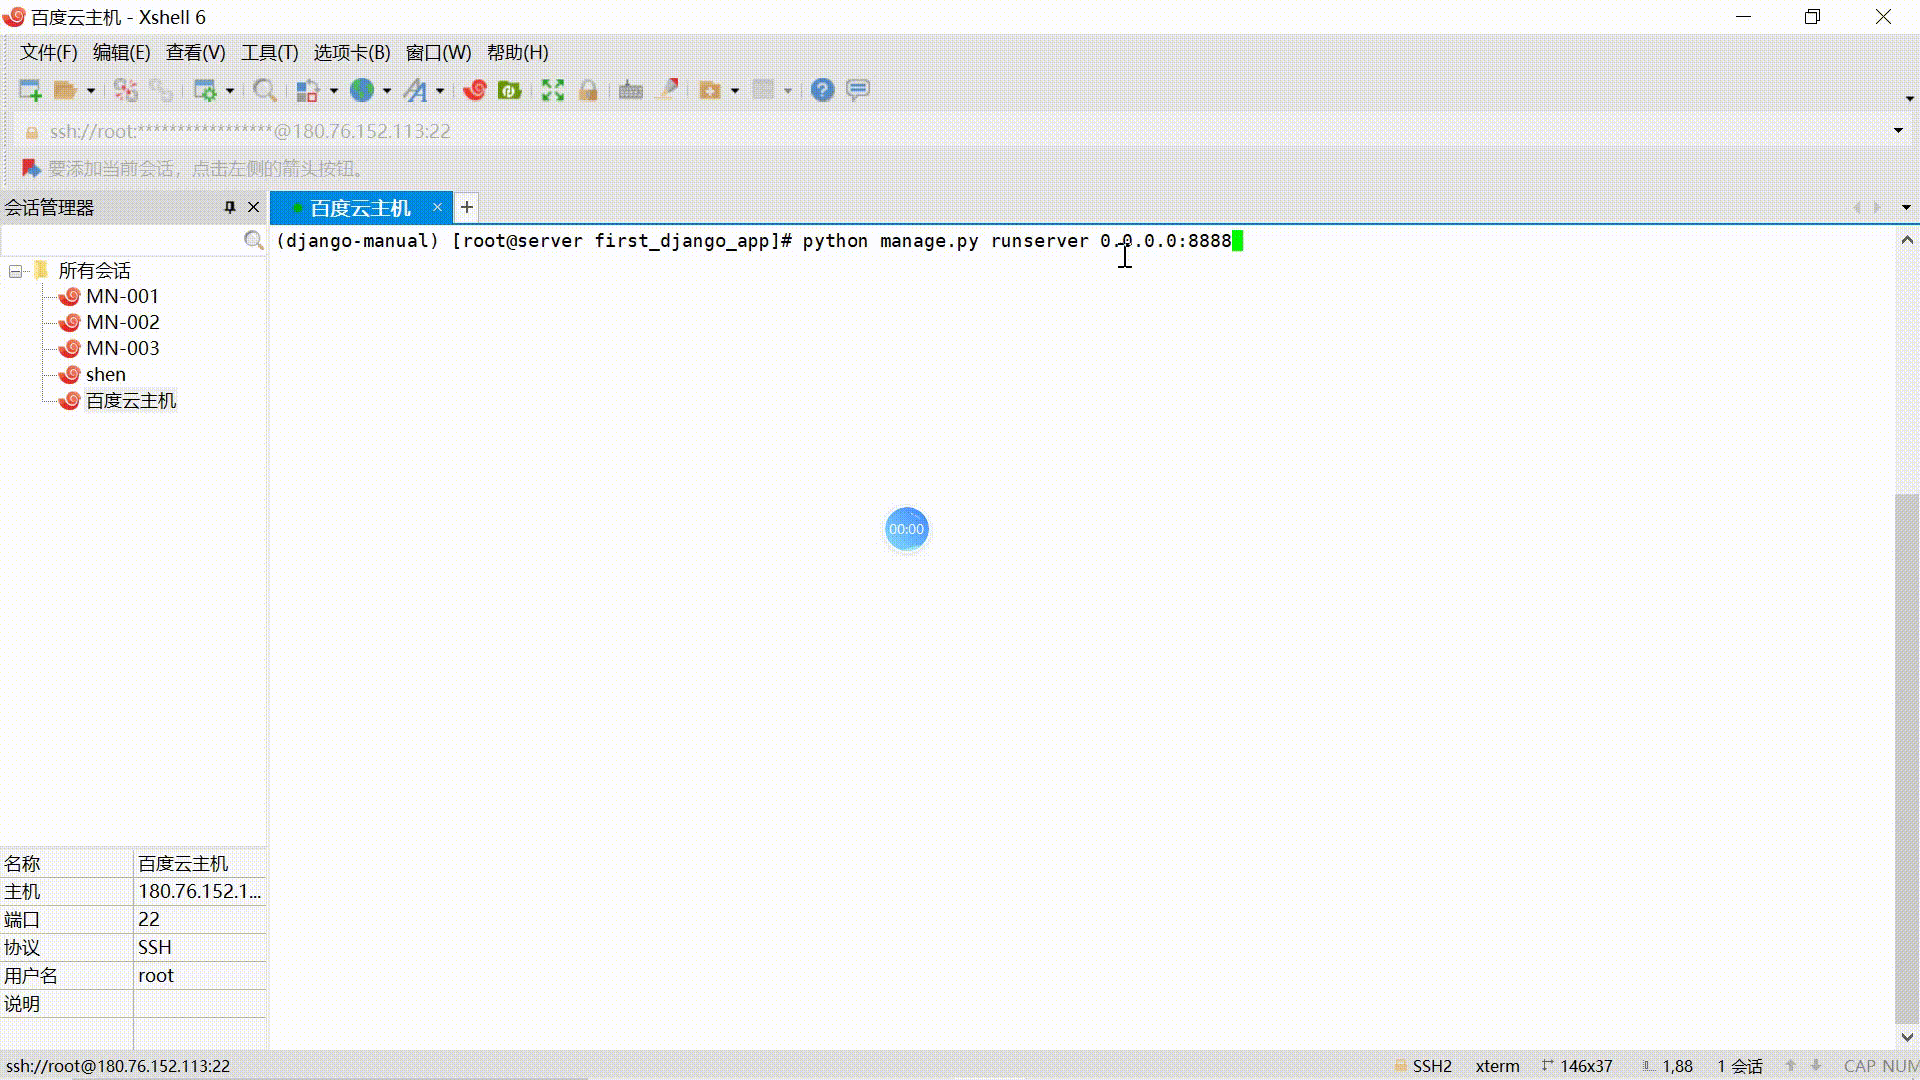1920x1080 pixels.
Task: Click the terminal command input field
Action: 1240,240
